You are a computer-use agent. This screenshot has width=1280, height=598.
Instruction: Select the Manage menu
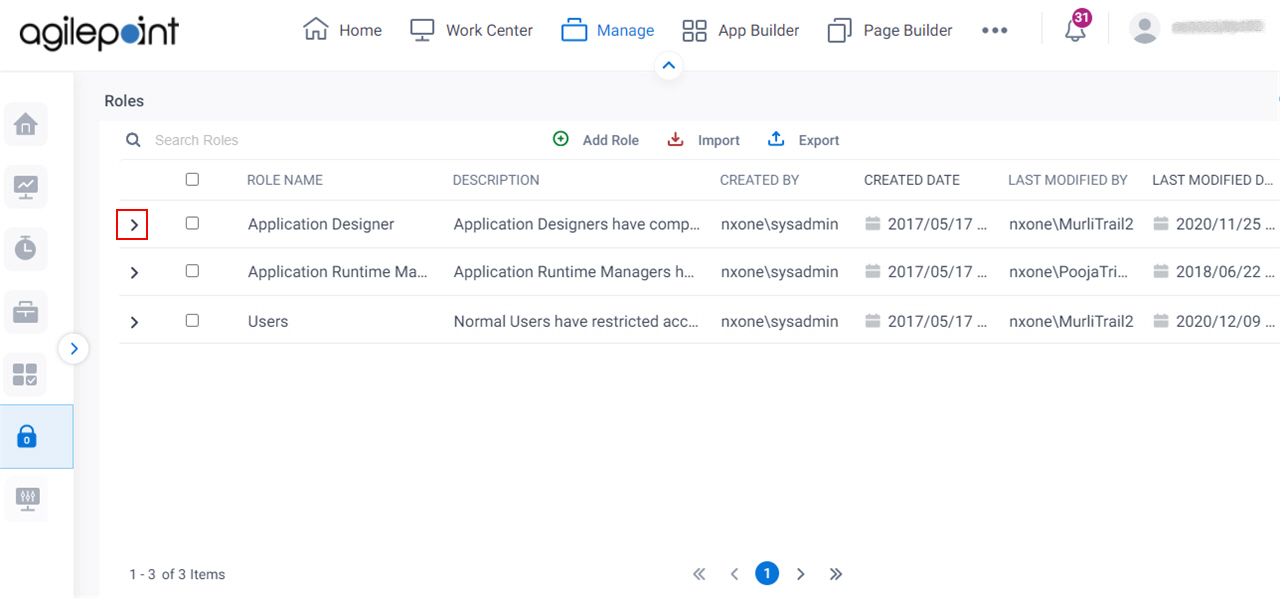607,30
